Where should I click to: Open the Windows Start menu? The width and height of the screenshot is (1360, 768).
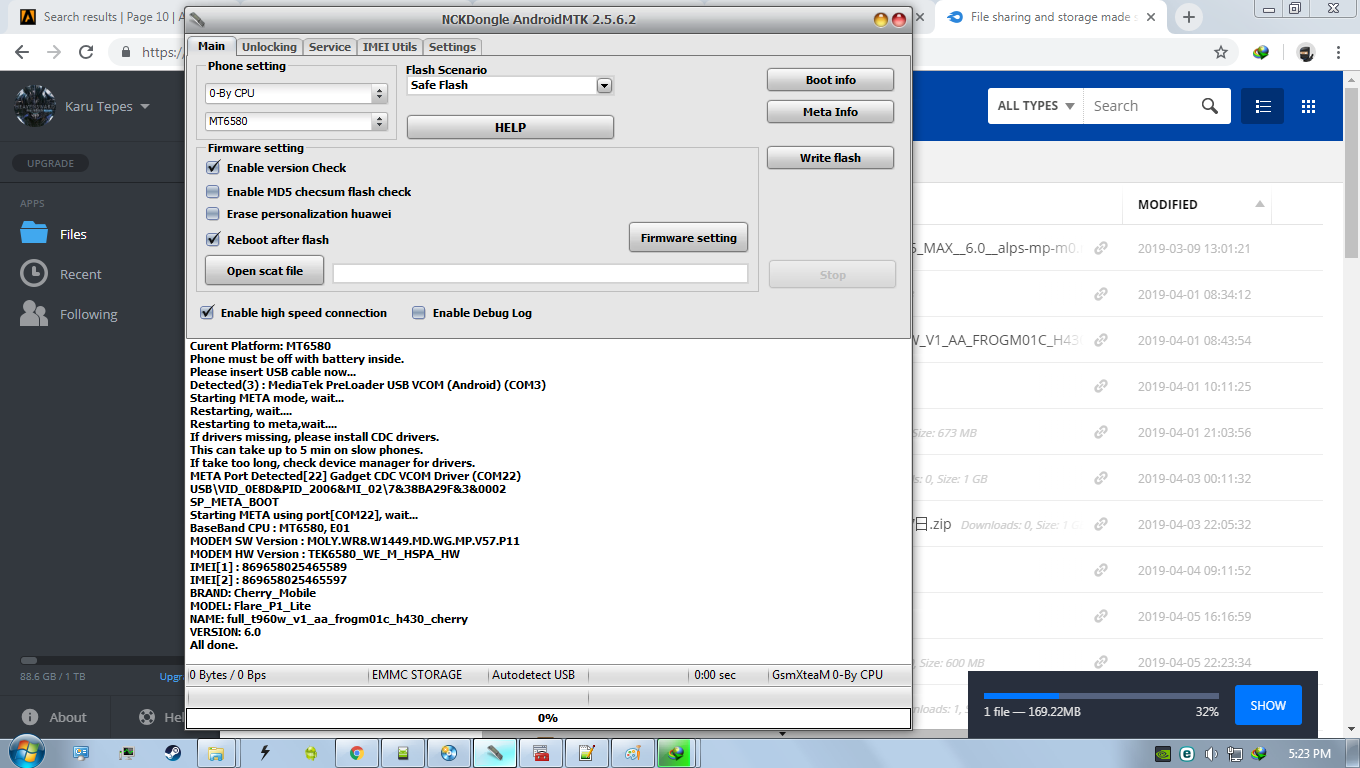(x=25, y=752)
